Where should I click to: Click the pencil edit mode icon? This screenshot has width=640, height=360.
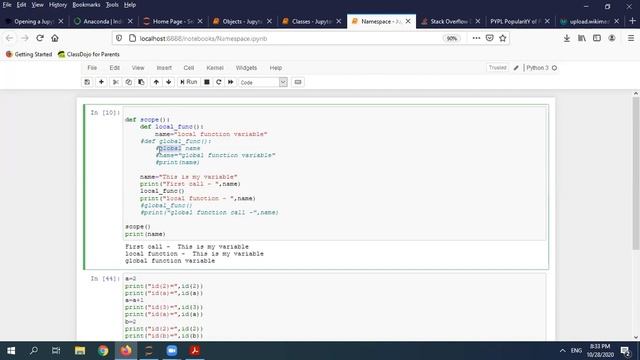pos(516,68)
